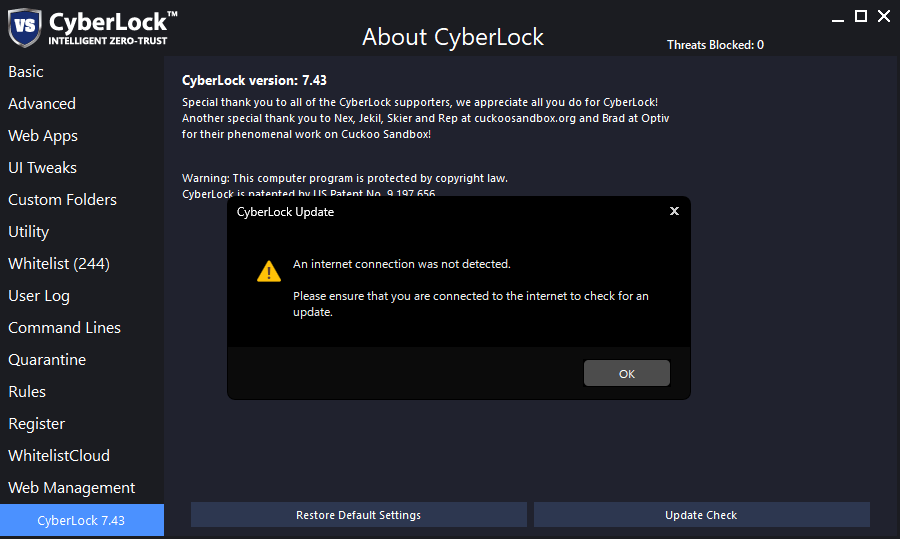The width and height of the screenshot is (900, 539).
Task: Open the User Log tab
Action: (x=39, y=296)
